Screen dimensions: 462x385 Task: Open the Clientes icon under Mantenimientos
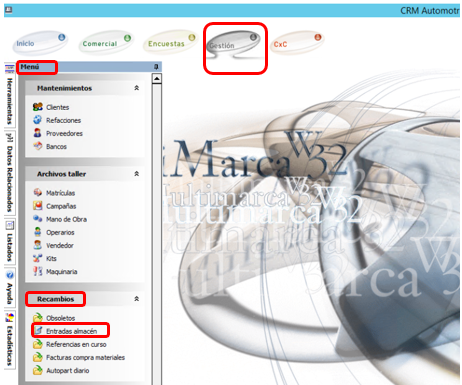click(x=38, y=107)
